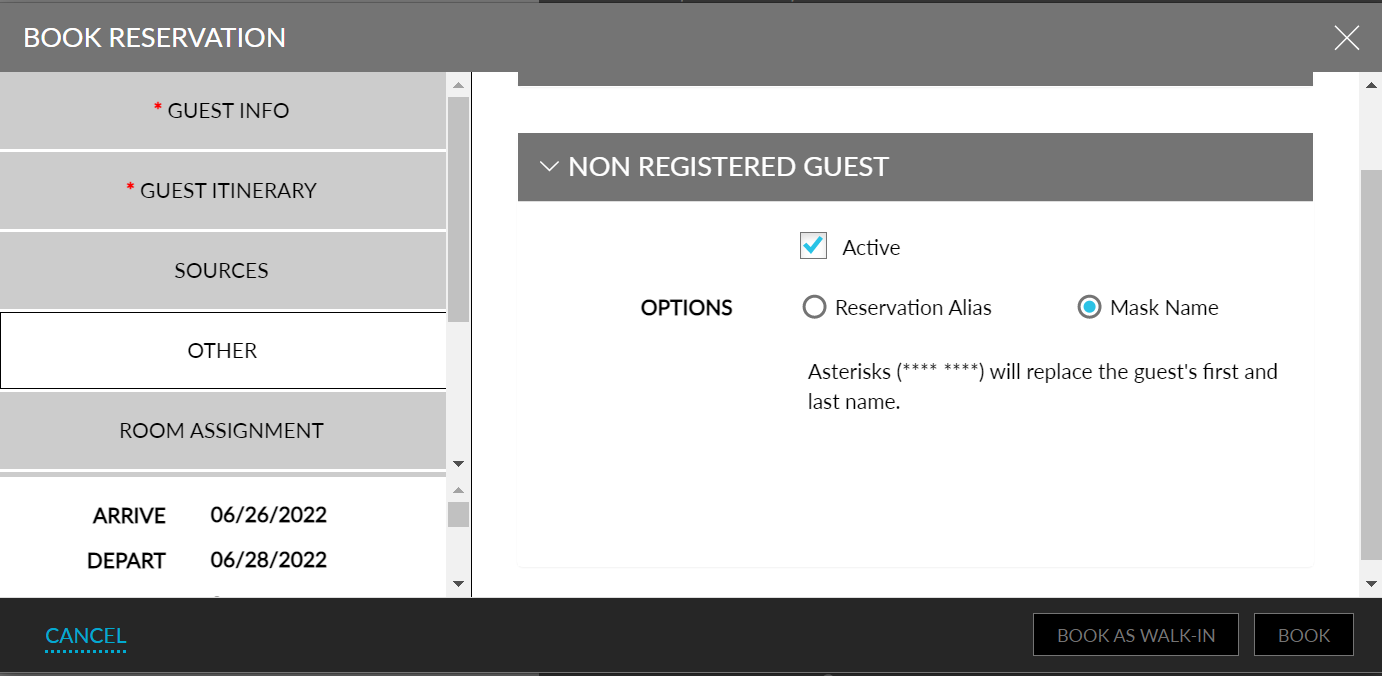Click the ARRIVE date 06/26/2022
This screenshot has width=1382, height=676.
(268, 515)
